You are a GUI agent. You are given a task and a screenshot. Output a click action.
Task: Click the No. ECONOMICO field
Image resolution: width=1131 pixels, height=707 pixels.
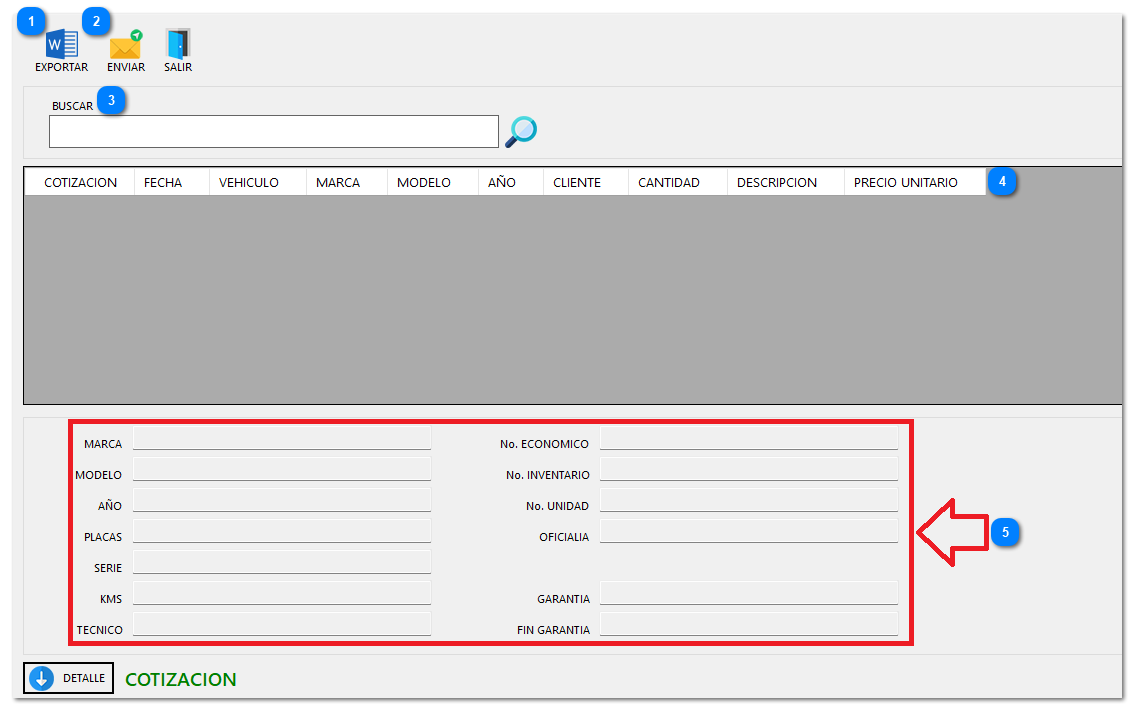click(748, 438)
